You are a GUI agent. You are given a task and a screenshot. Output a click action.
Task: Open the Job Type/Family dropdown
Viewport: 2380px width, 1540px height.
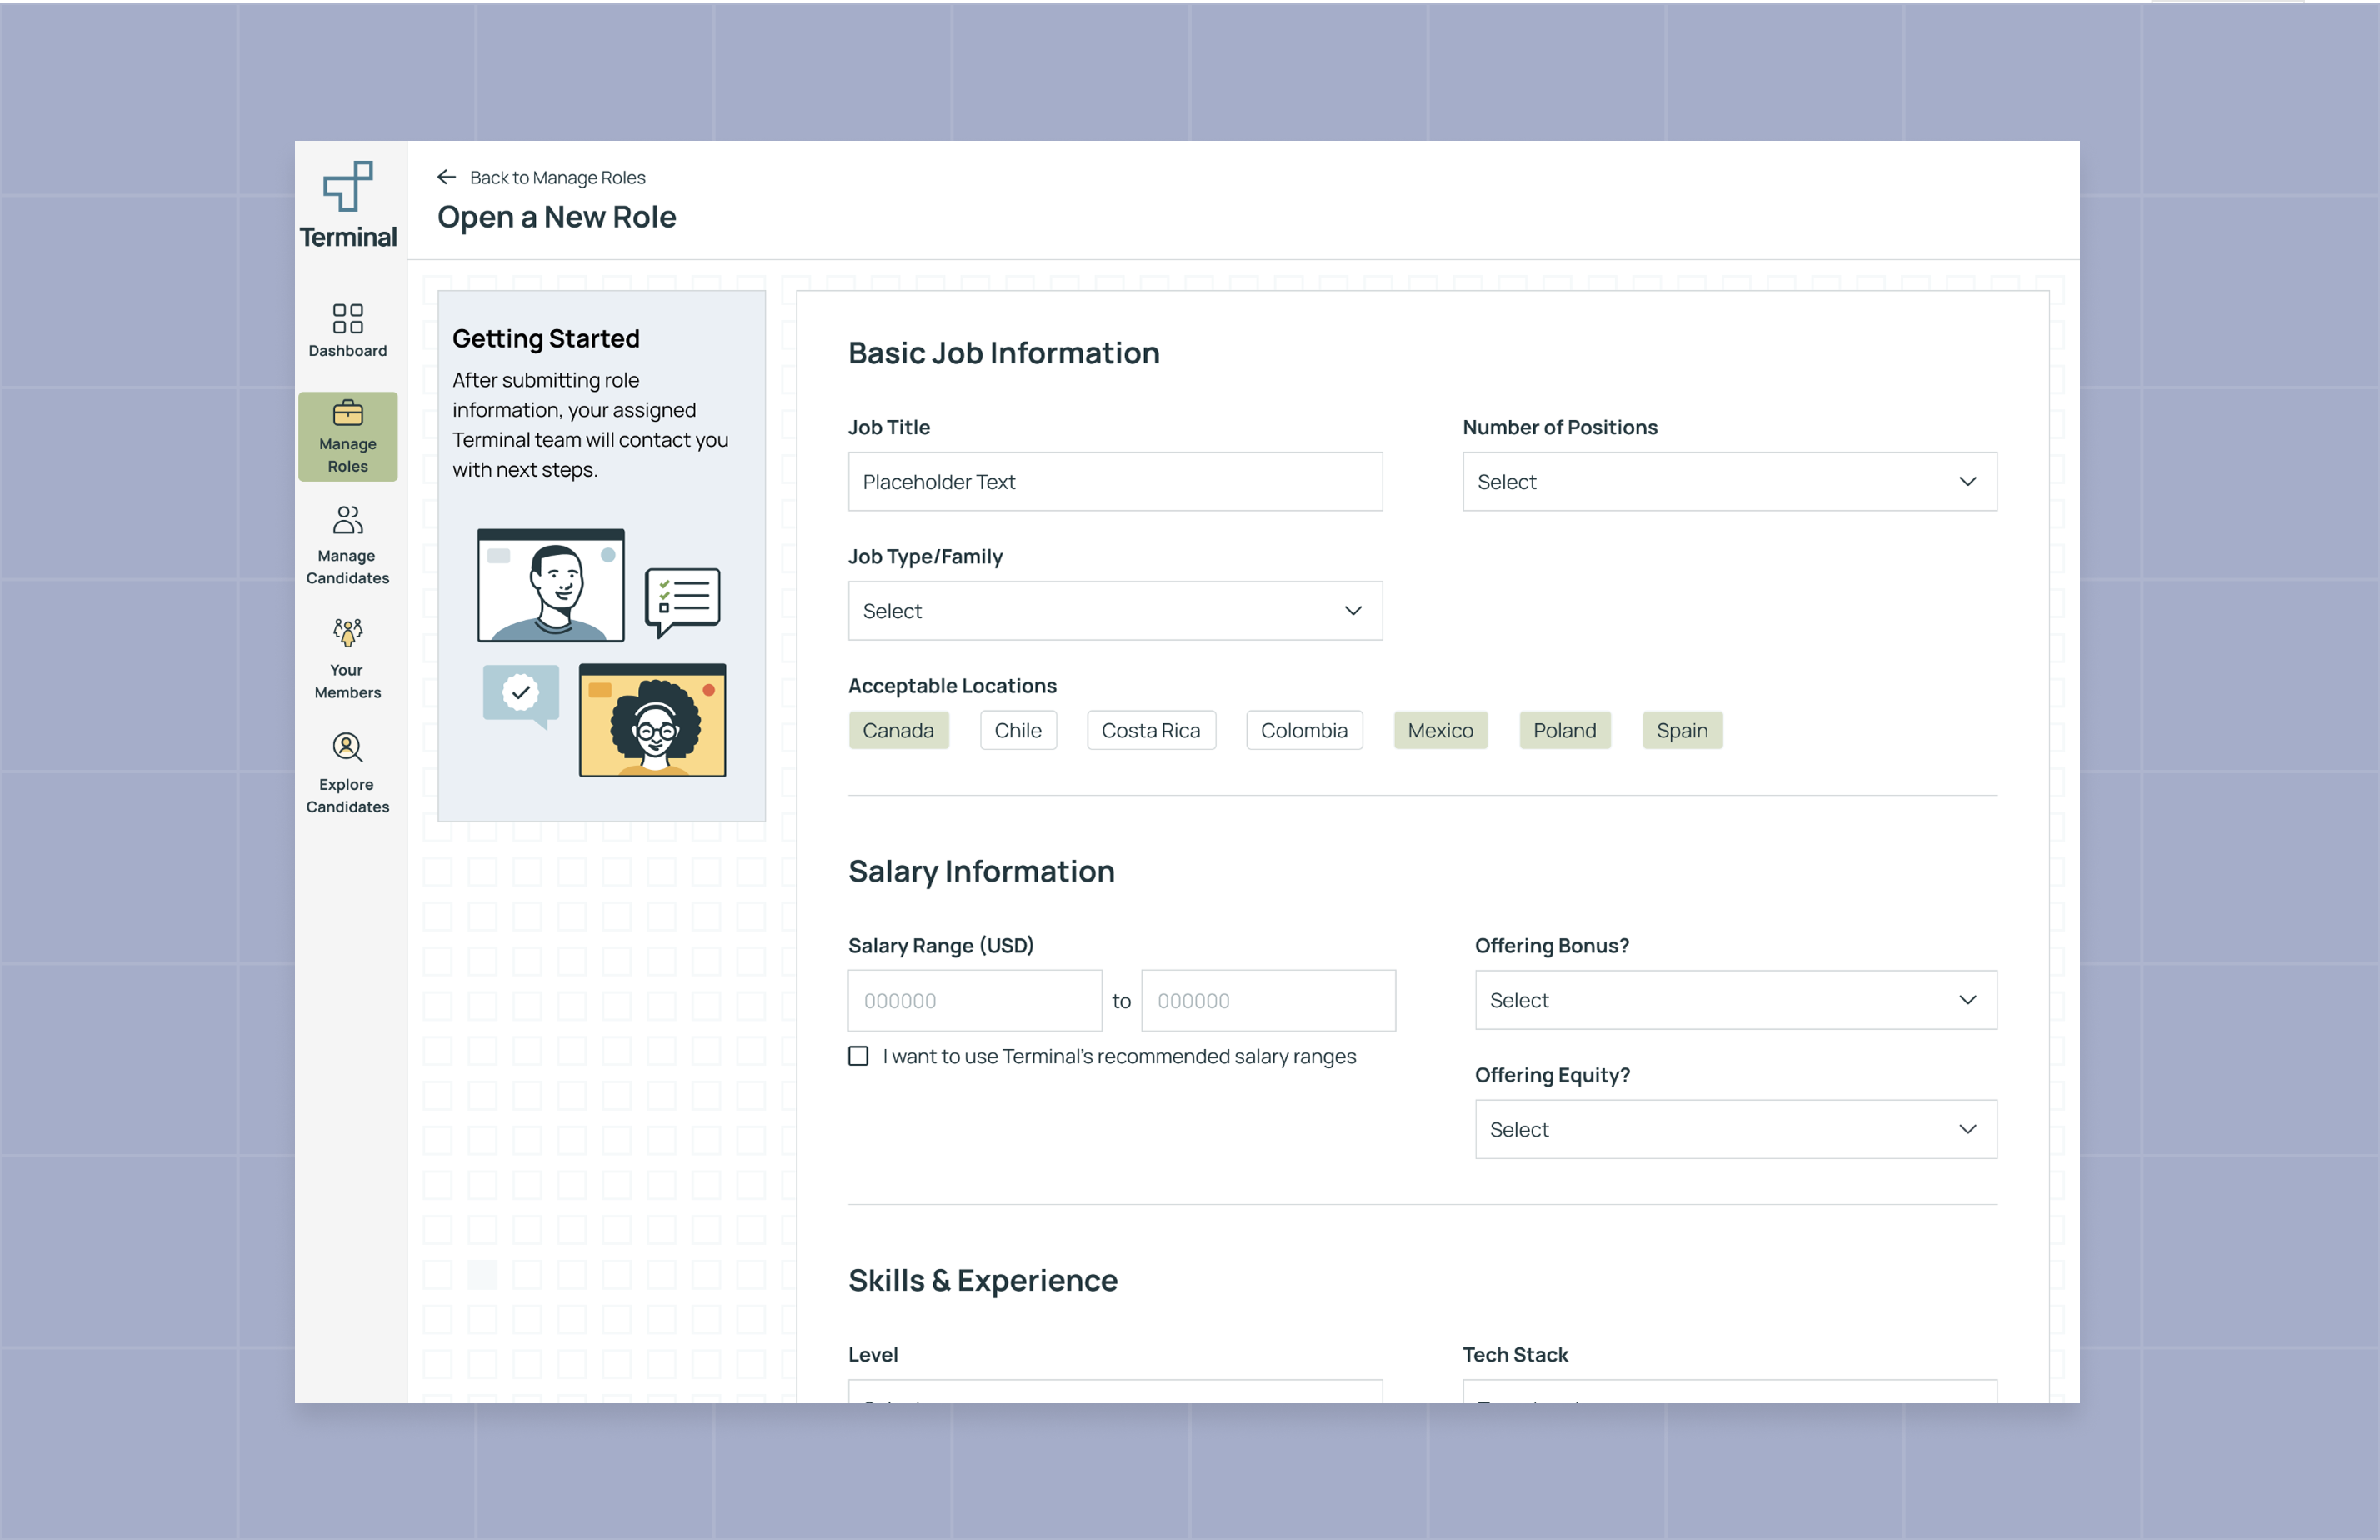pyautogui.click(x=1114, y=611)
